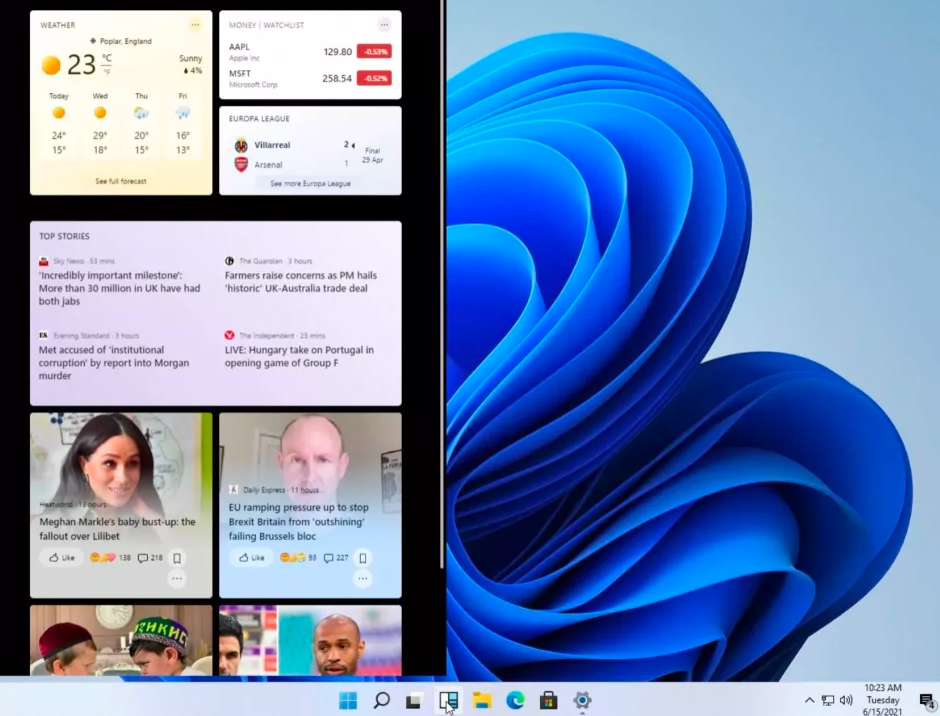The image size is (940, 716).
Task: Click the Top Stories header
Action: pyautogui.click(x=64, y=236)
